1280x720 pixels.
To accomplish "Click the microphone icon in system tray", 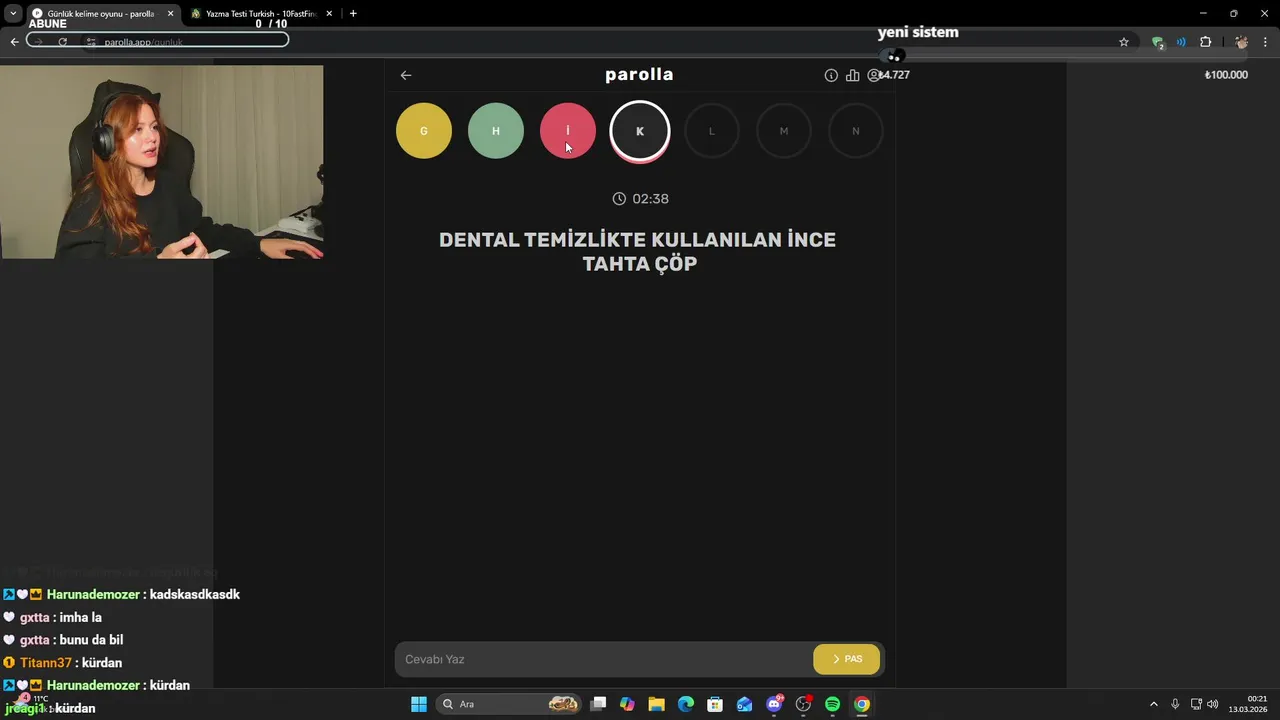I will point(1175,704).
